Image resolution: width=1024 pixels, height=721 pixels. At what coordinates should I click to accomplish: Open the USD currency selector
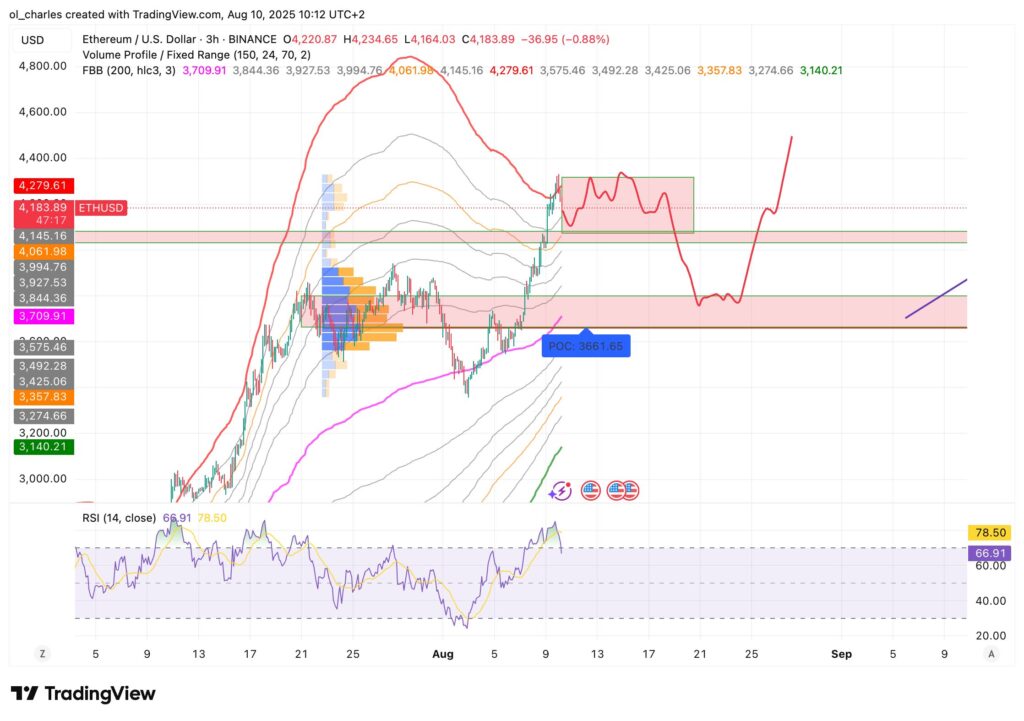(x=32, y=40)
